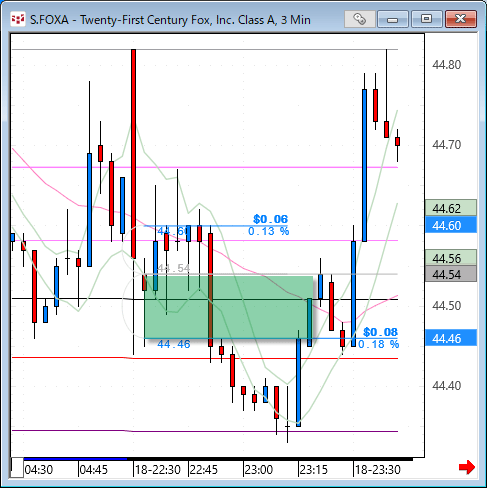Viewport: 487px width, 488px height.
Task: Click the $0.06 measurement label
Action: (270, 219)
